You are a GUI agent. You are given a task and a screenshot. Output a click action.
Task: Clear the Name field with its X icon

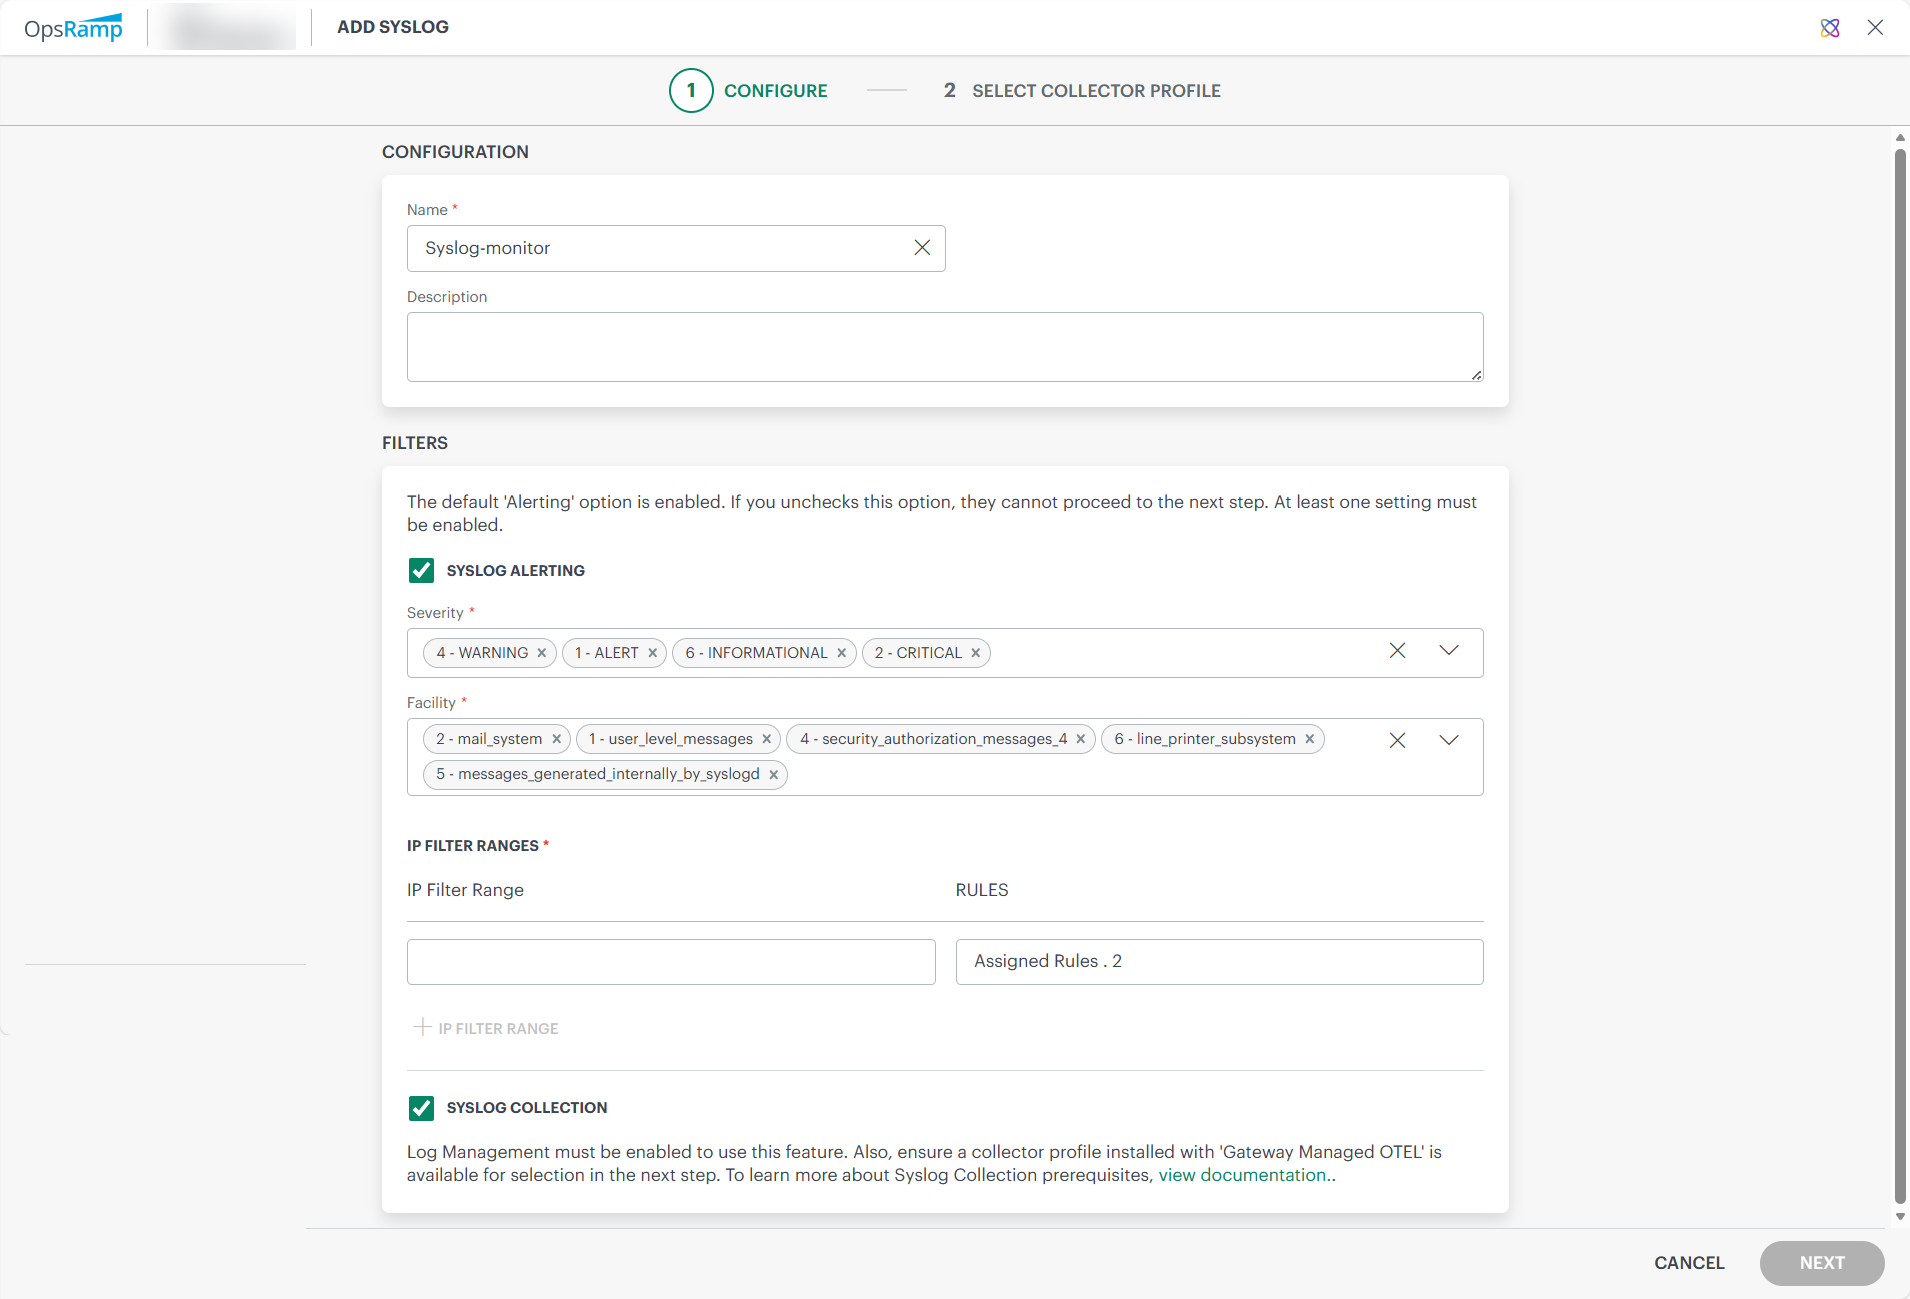click(922, 248)
